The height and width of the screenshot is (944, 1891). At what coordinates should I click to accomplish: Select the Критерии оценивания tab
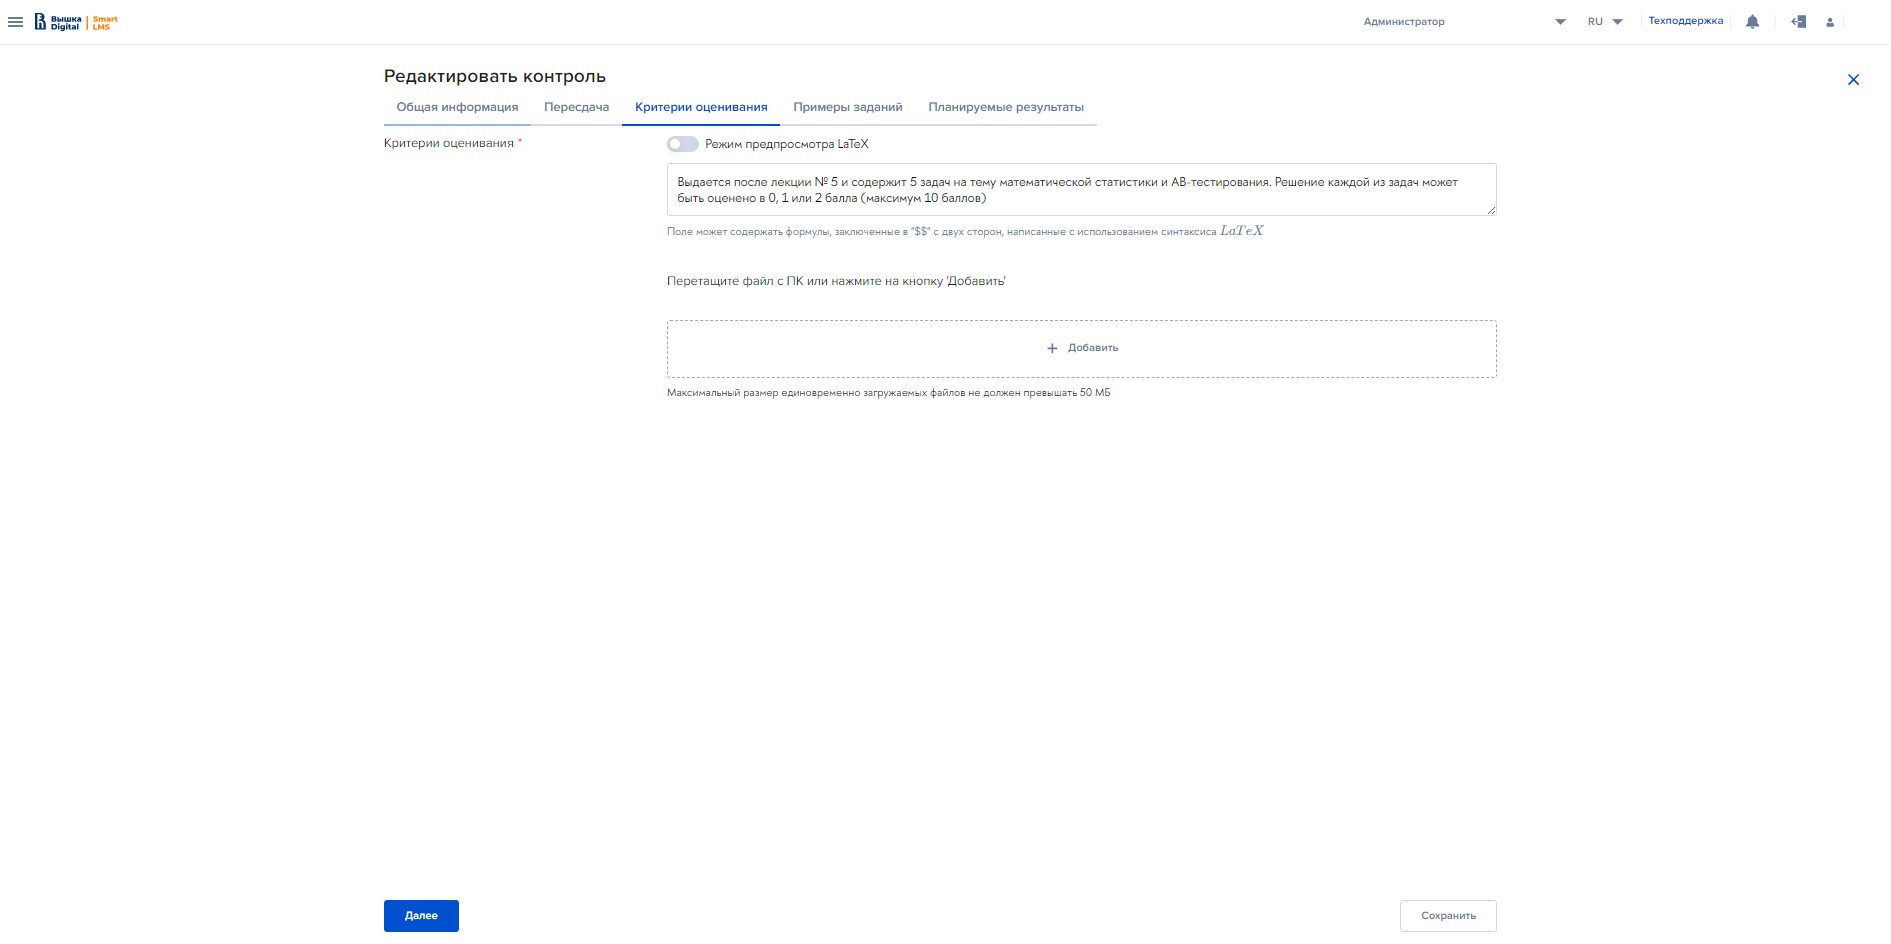(x=701, y=107)
